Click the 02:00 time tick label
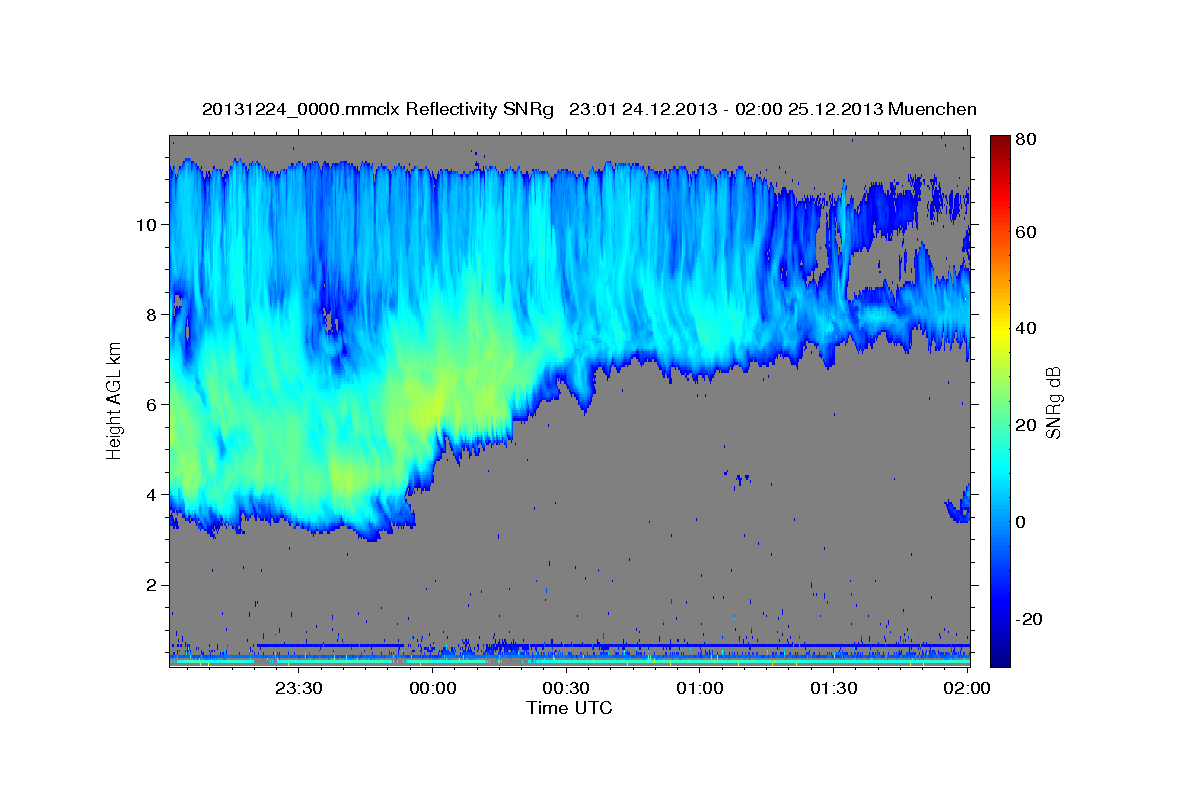The width and height of the screenshot is (1200, 800). point(967,689)
